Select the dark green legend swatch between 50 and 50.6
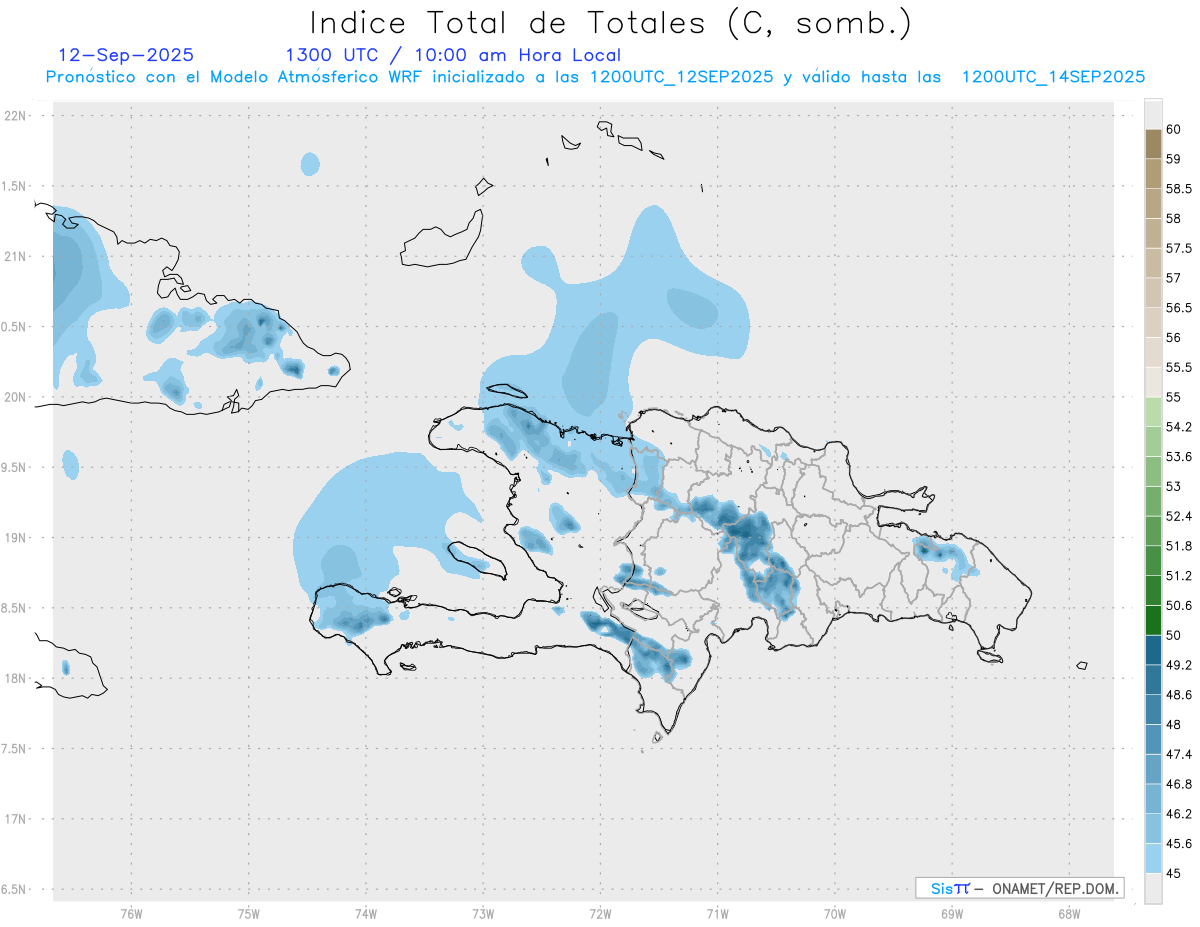Image resolution: width=1200 pixels, height=927 pixels. coord(1153,620)
